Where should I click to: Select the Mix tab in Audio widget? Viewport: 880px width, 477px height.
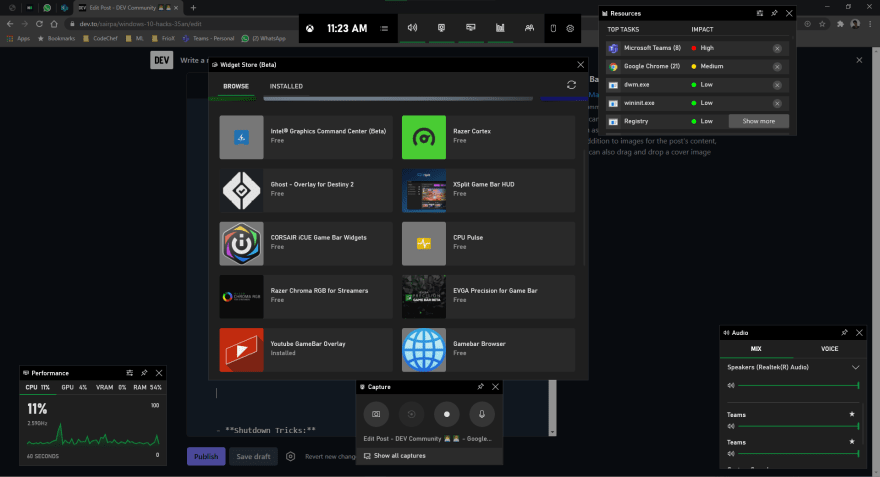click(x=756, y=349)
